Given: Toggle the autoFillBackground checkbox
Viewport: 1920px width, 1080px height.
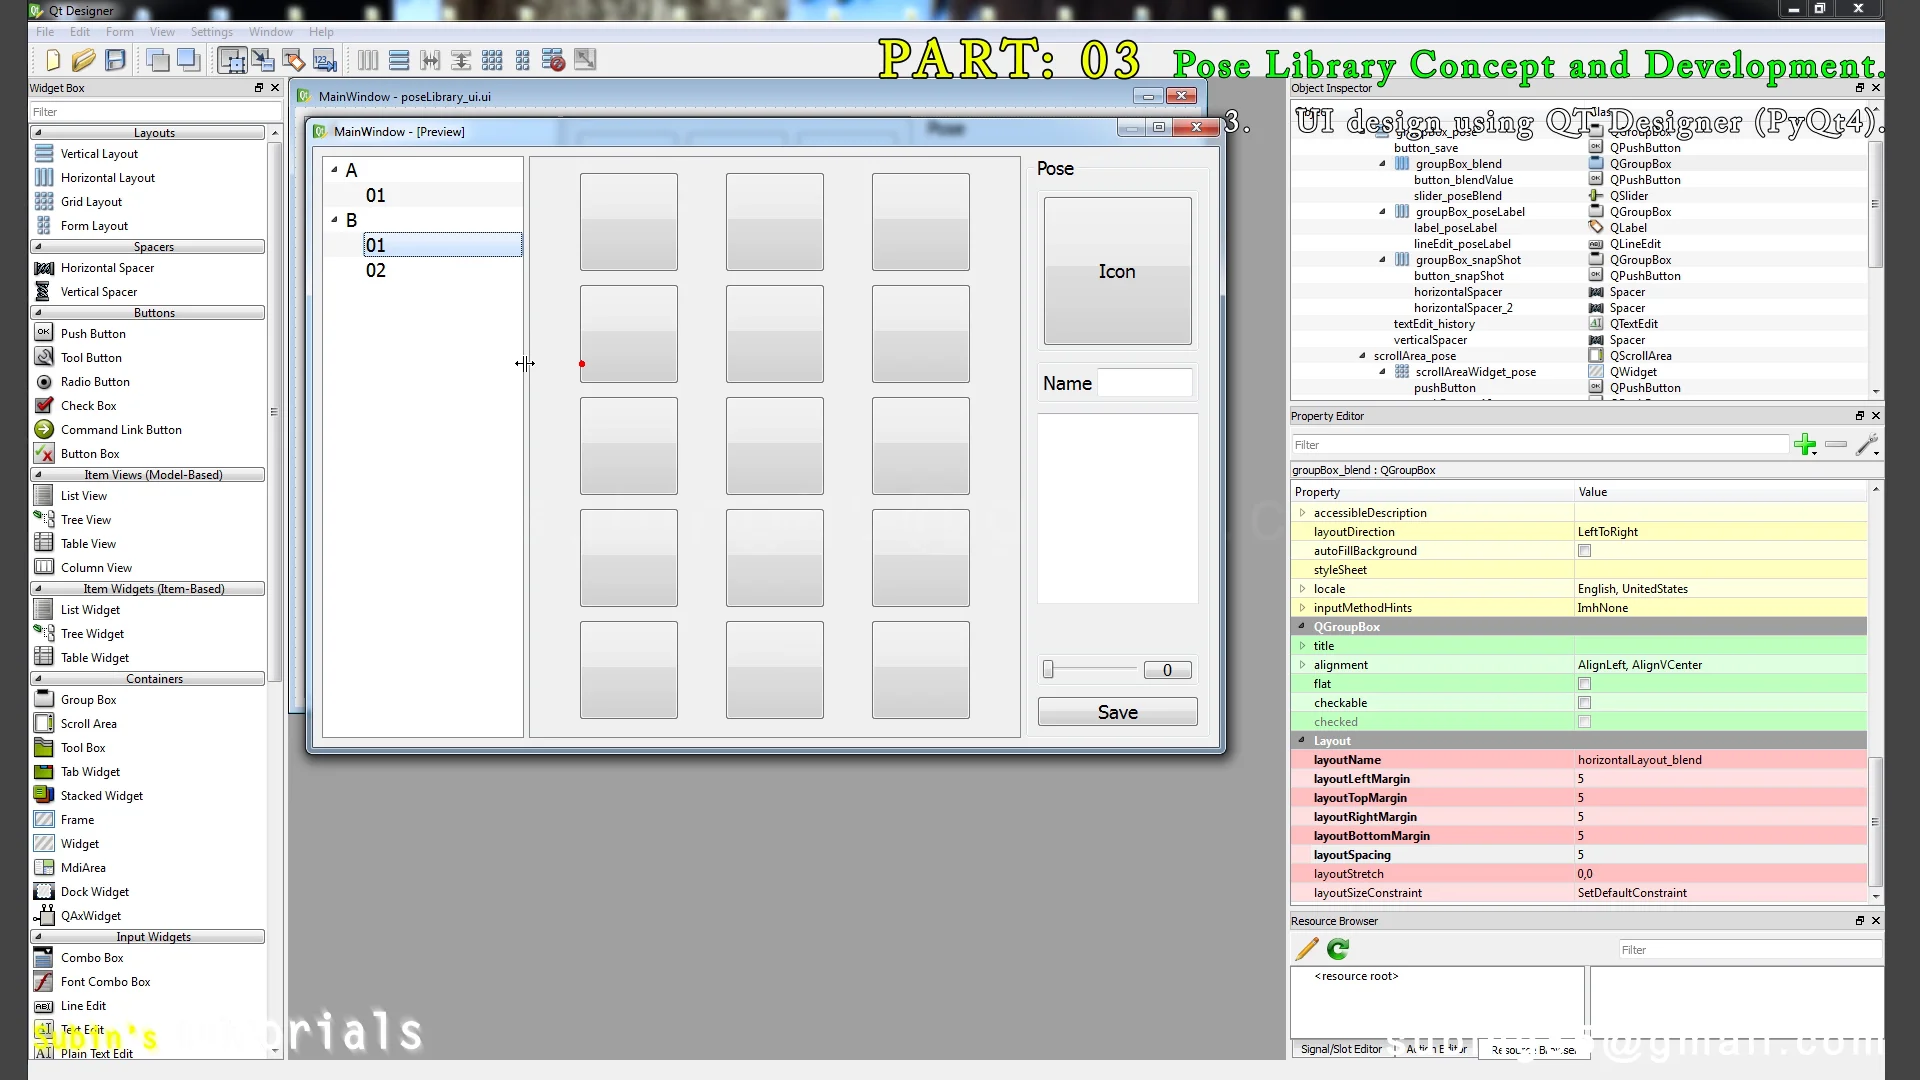Looking at the screenshot, I should (x=1584, y=551).
